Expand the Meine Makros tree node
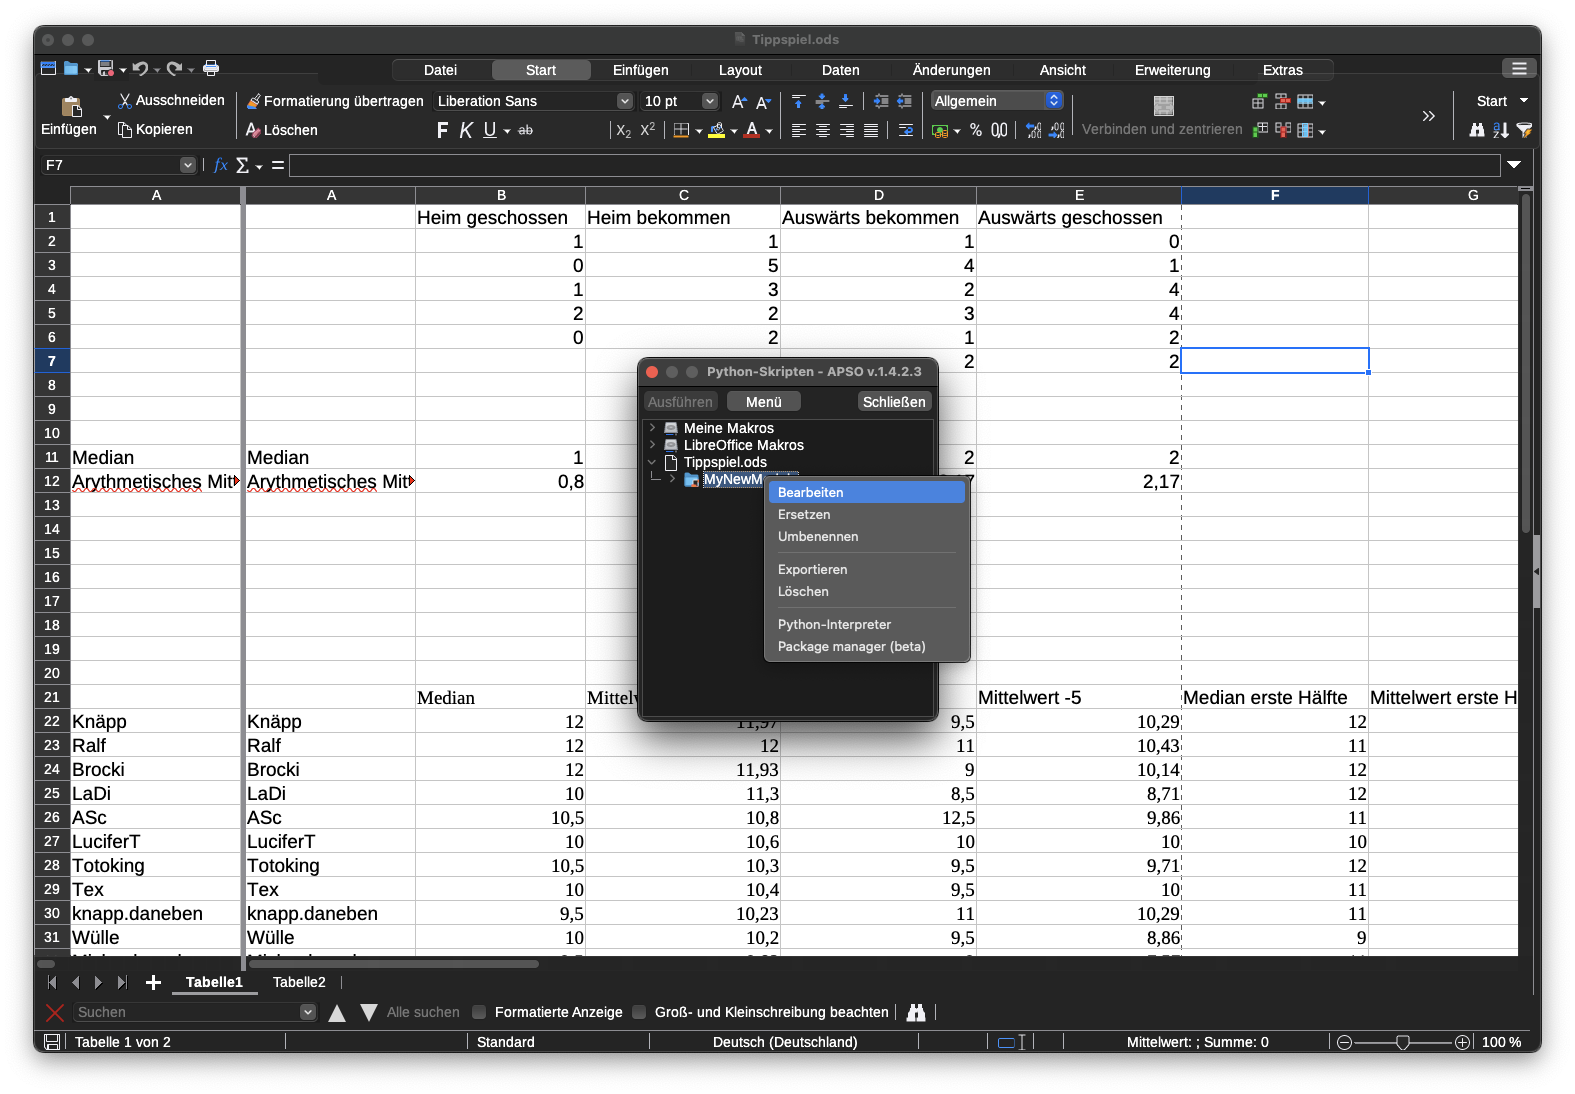 653,428
